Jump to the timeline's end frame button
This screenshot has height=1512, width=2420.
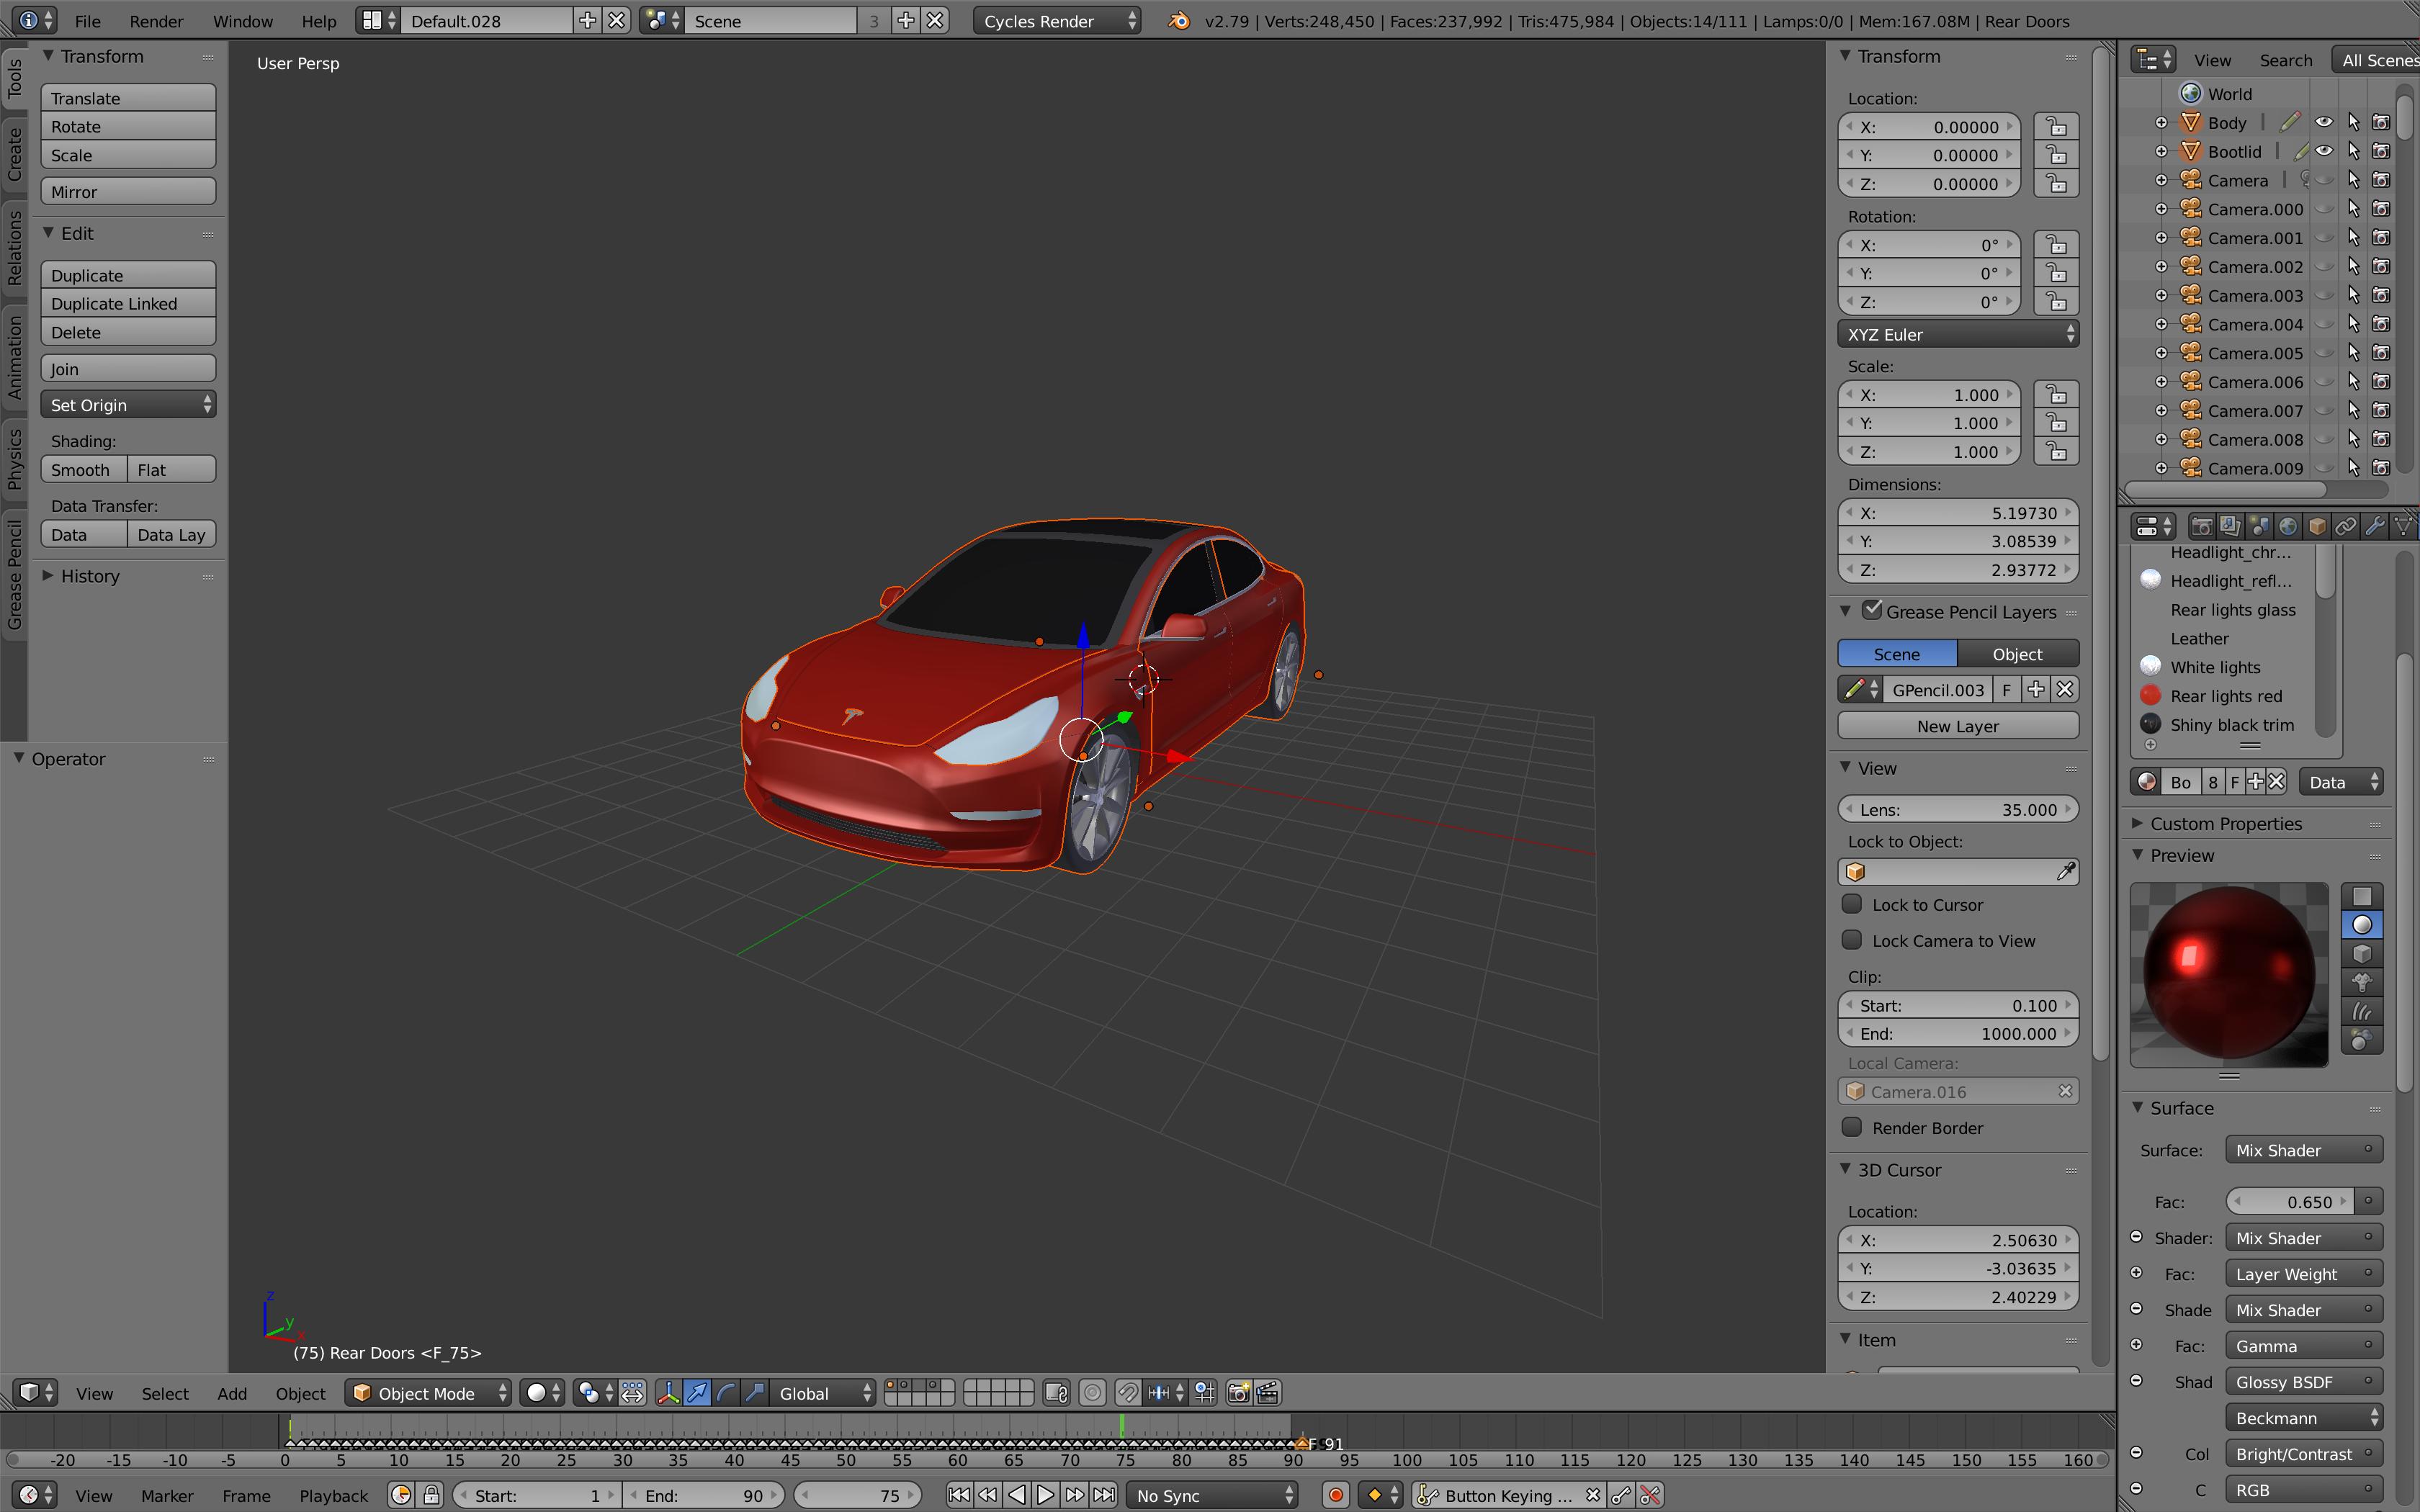click(1104, 1495)
